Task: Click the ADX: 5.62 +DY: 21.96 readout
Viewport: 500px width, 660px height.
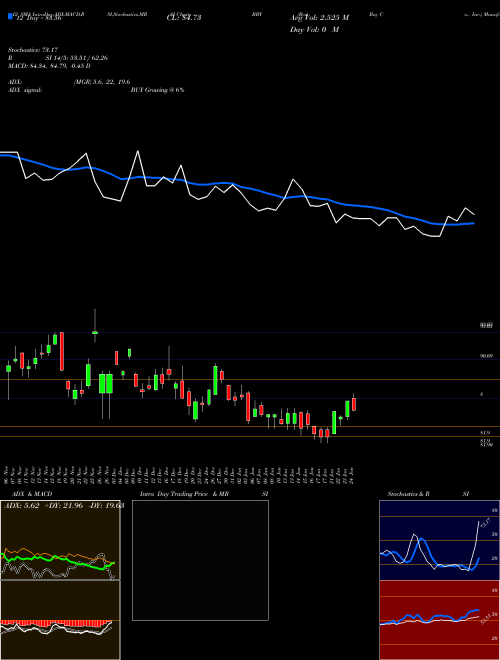Action: tap(64, 505)
